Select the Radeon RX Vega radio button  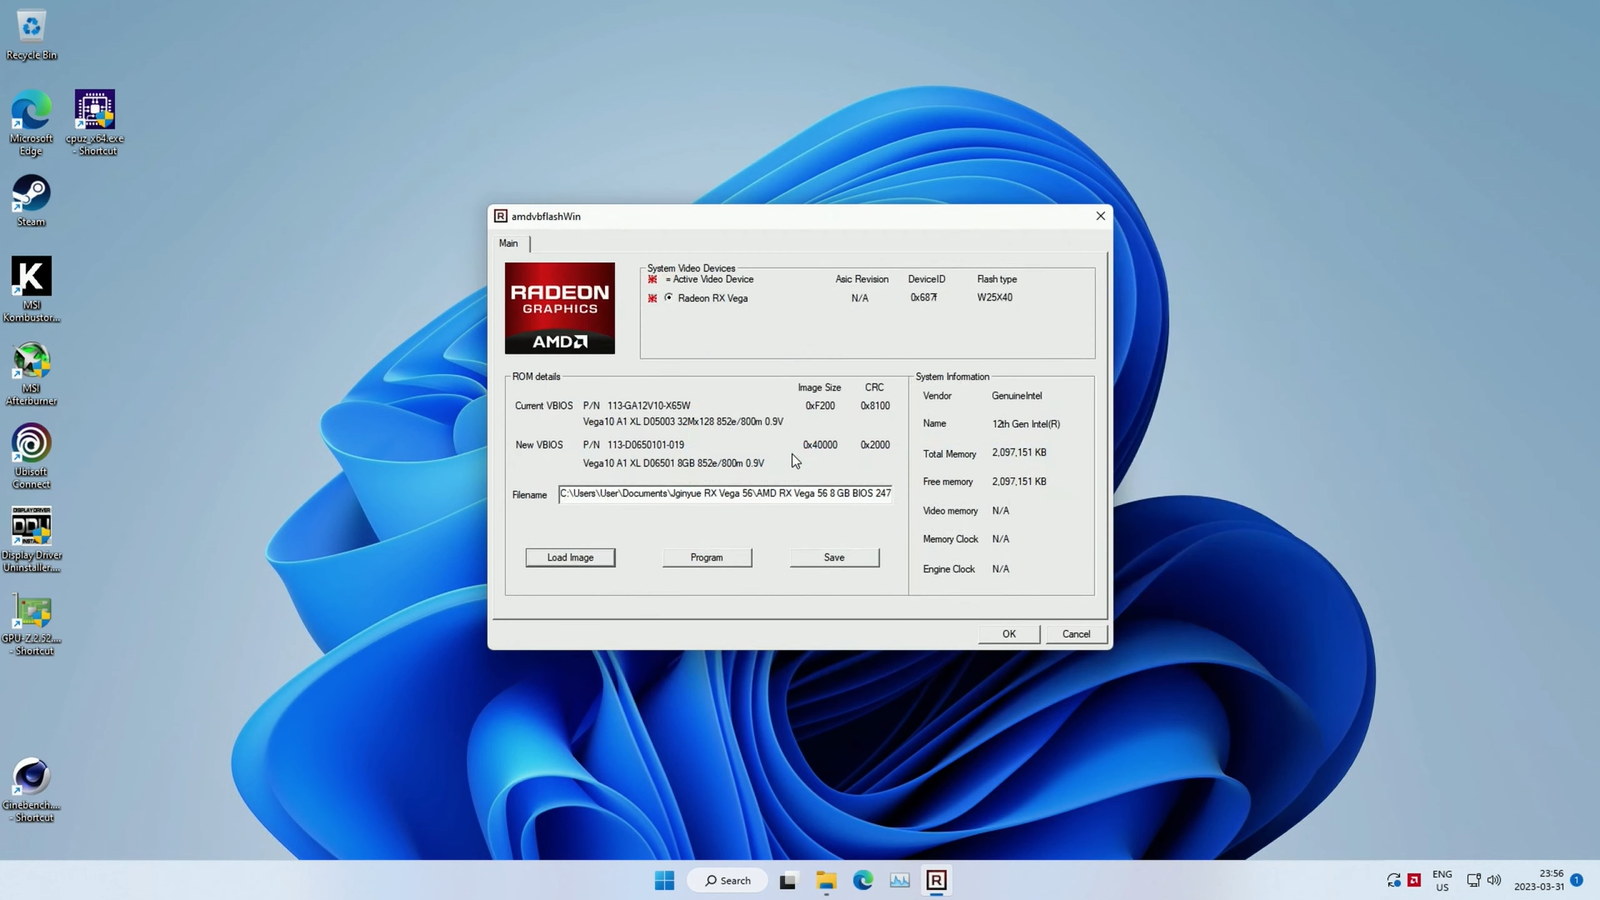tap(669, 298)
